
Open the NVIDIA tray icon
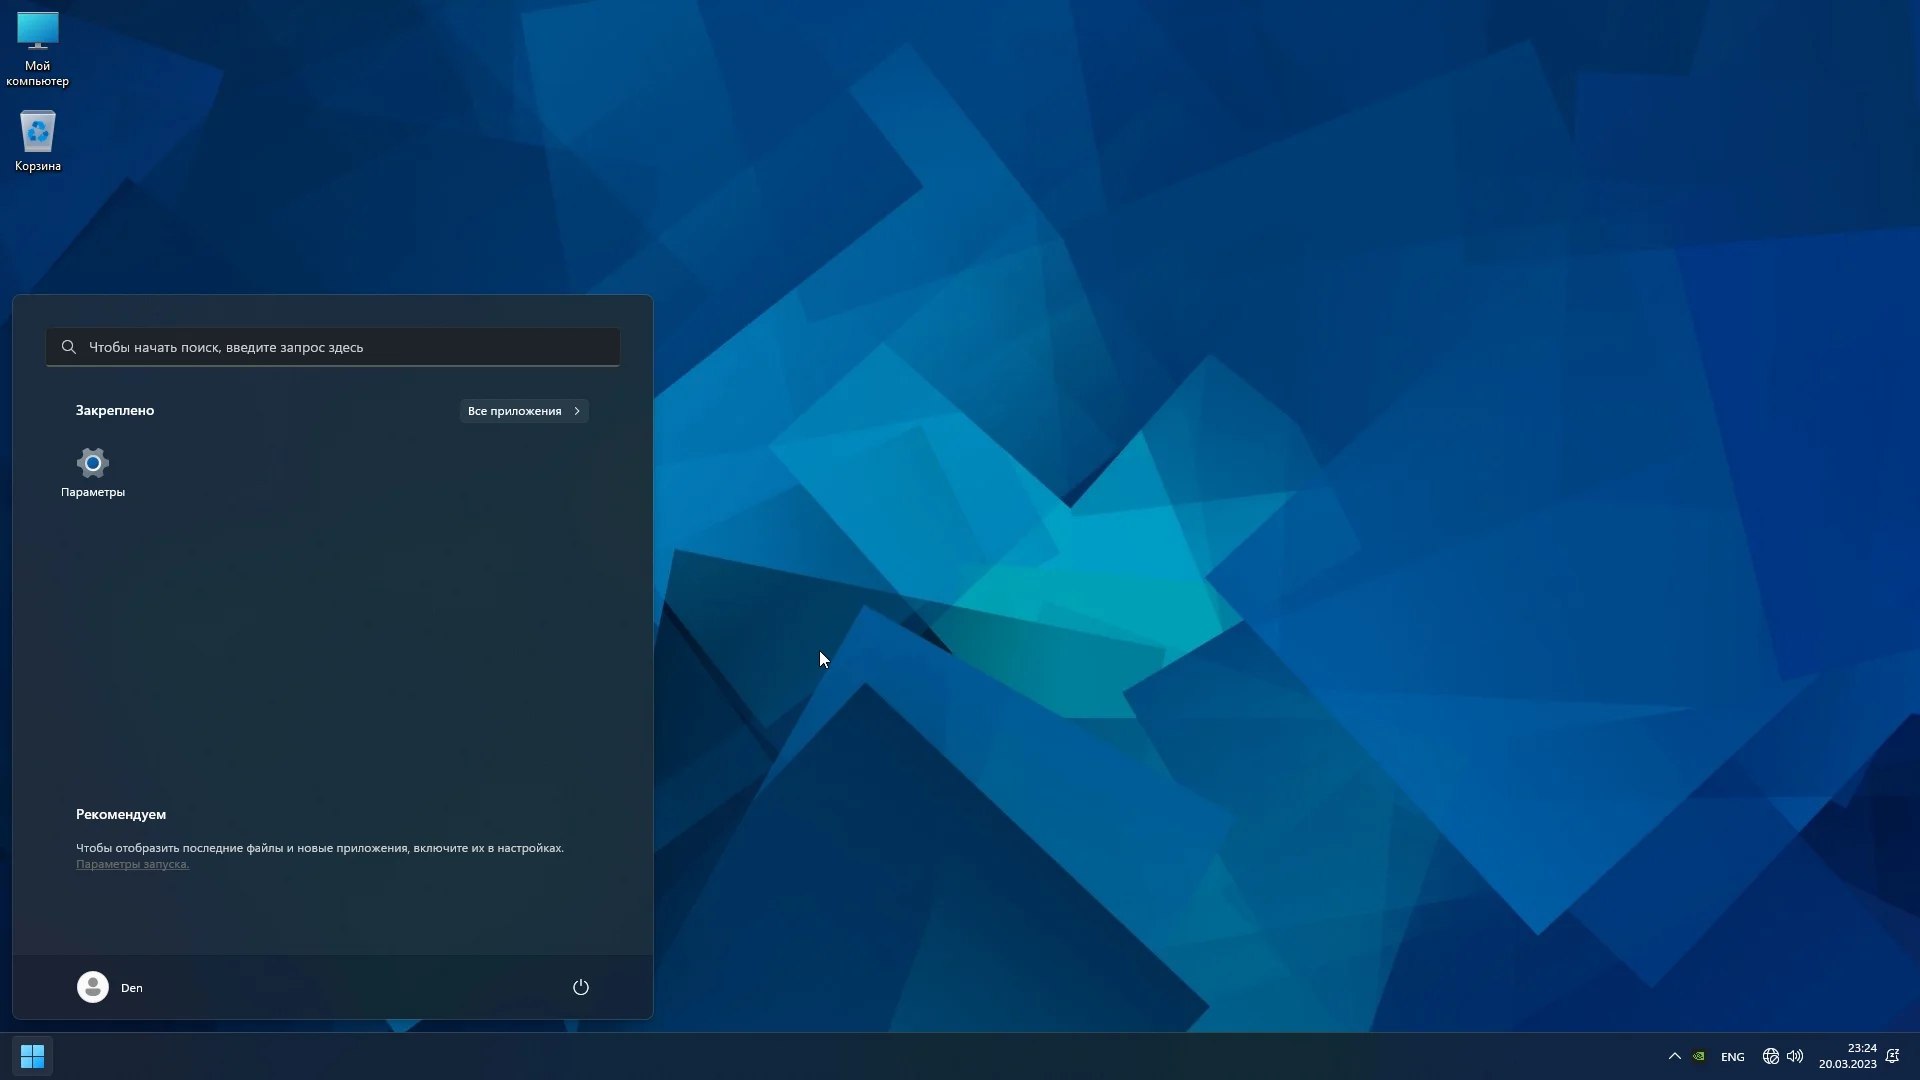tap(1699, 1056)
